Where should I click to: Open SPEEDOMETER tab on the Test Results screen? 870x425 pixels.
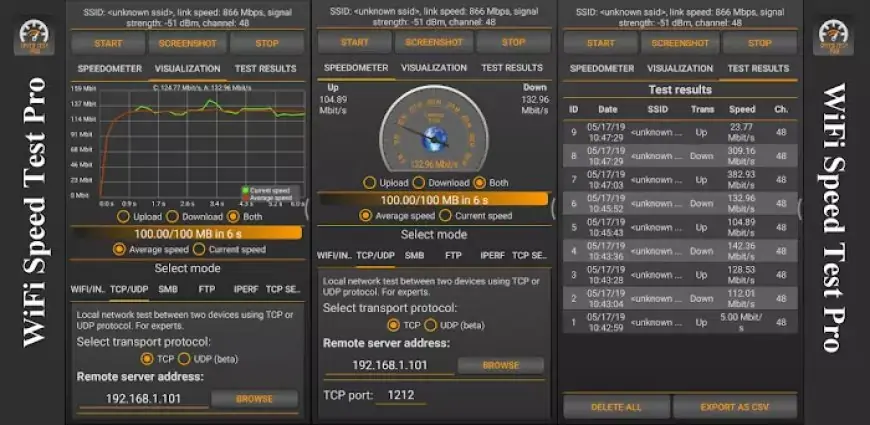point(602,69)
